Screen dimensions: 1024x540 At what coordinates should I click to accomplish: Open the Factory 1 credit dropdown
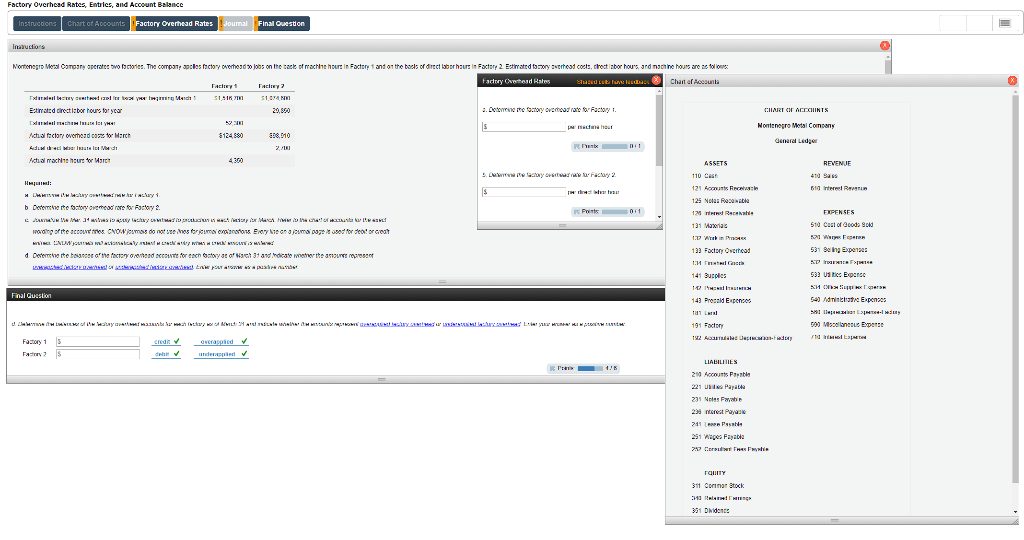coord(167,341)
